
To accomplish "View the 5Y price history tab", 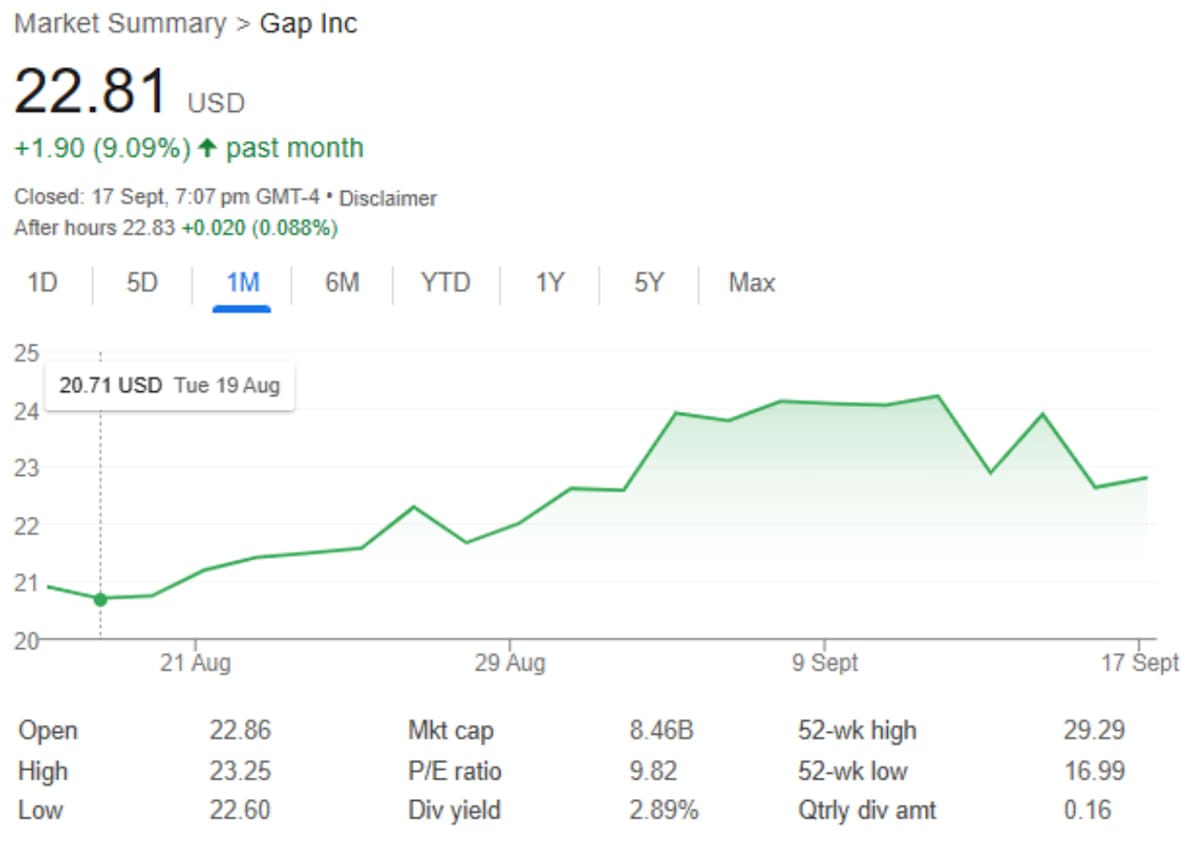I will point(648,283).
